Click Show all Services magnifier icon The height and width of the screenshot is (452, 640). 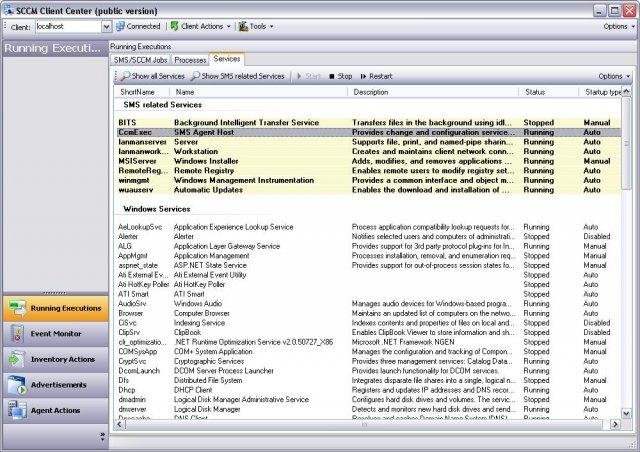click(125, 76)
